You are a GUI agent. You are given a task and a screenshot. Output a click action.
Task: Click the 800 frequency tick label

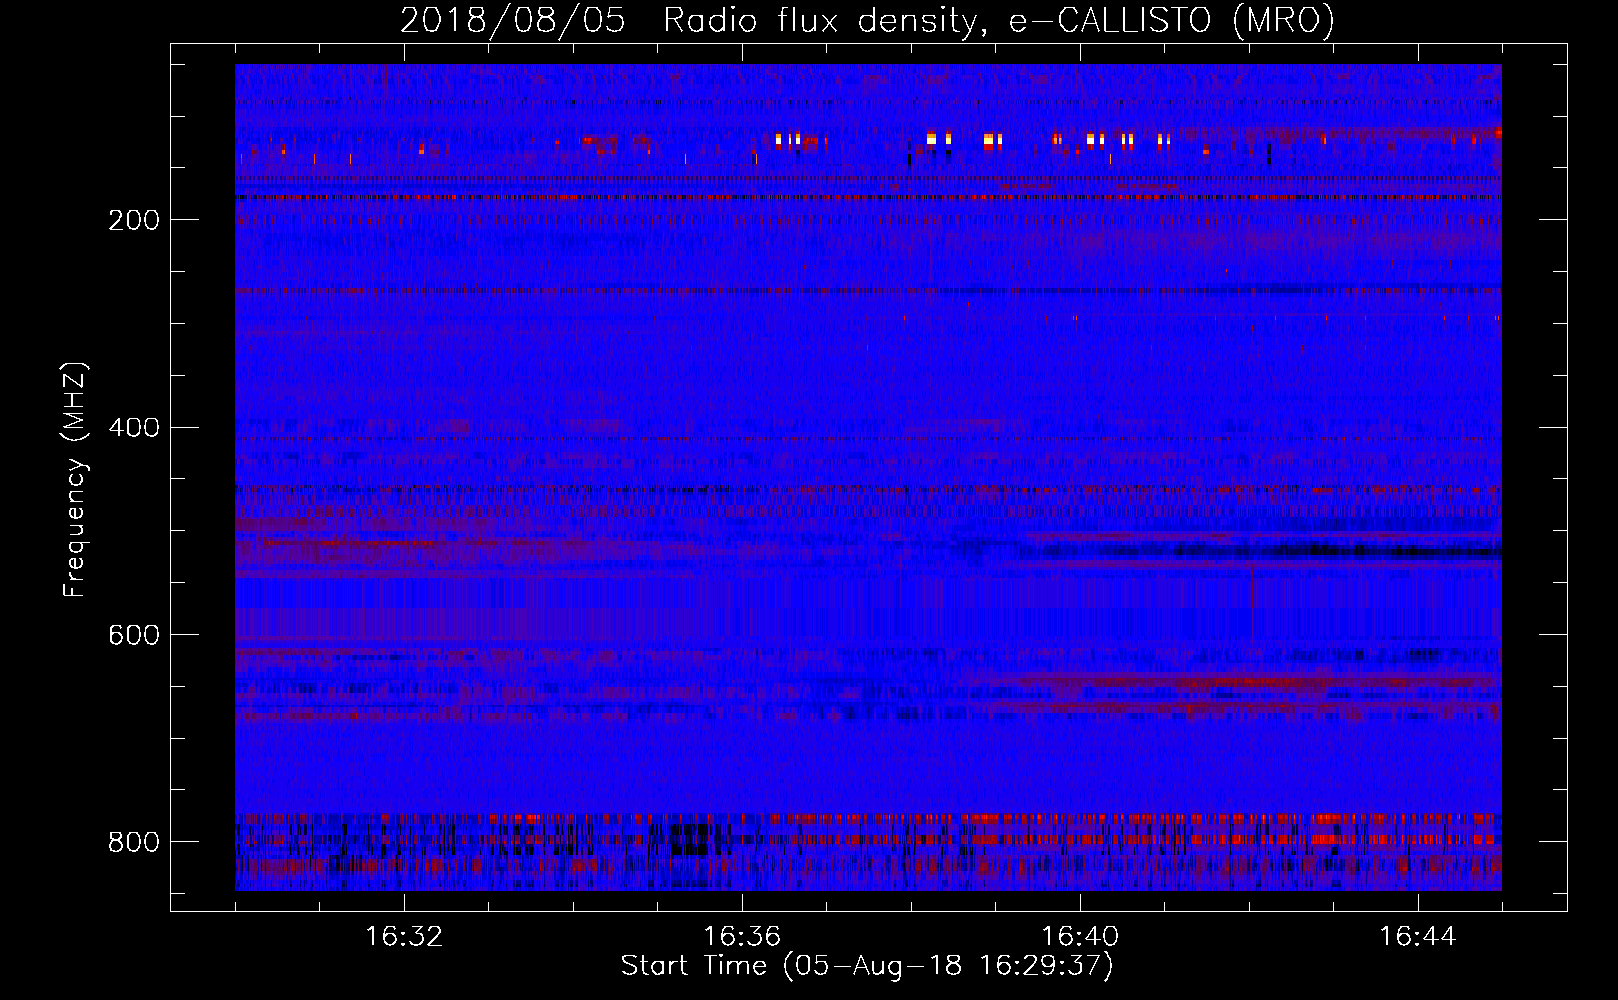(x=133, y=842)
